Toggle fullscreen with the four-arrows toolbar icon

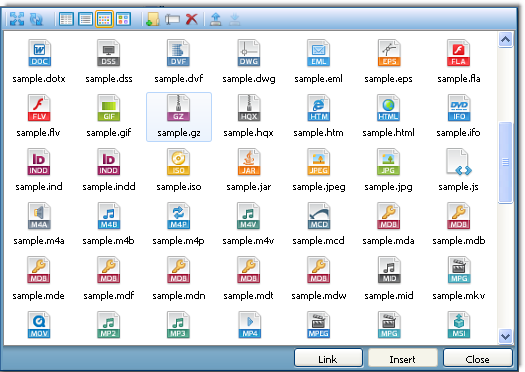pyautogui.click(x=16, y=19)
